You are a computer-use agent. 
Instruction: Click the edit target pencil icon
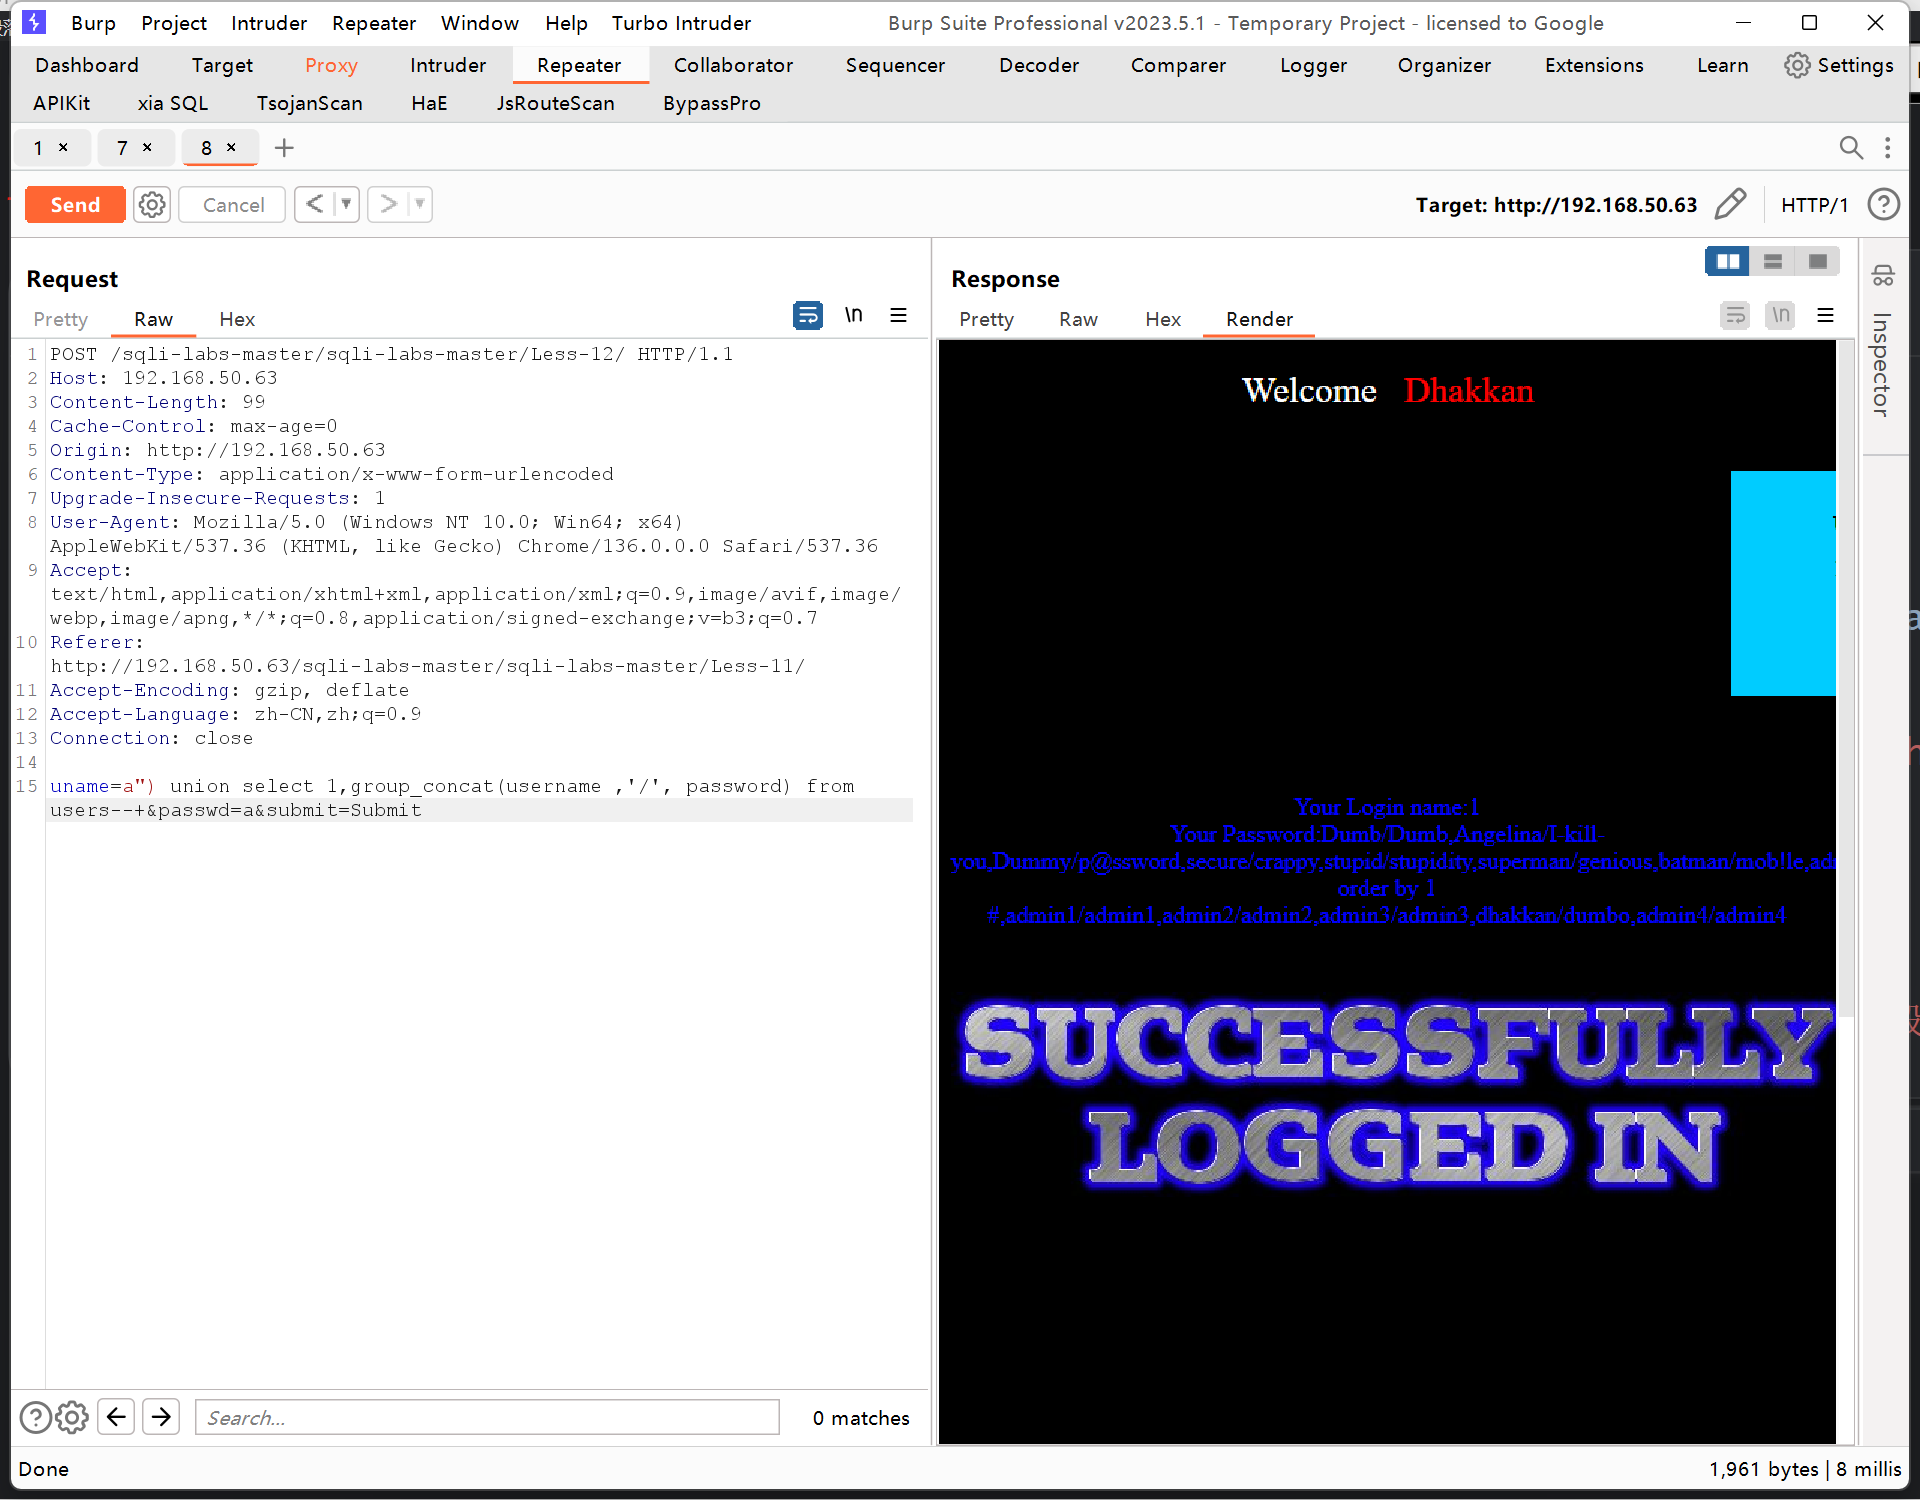click(x=1730, y=205)
